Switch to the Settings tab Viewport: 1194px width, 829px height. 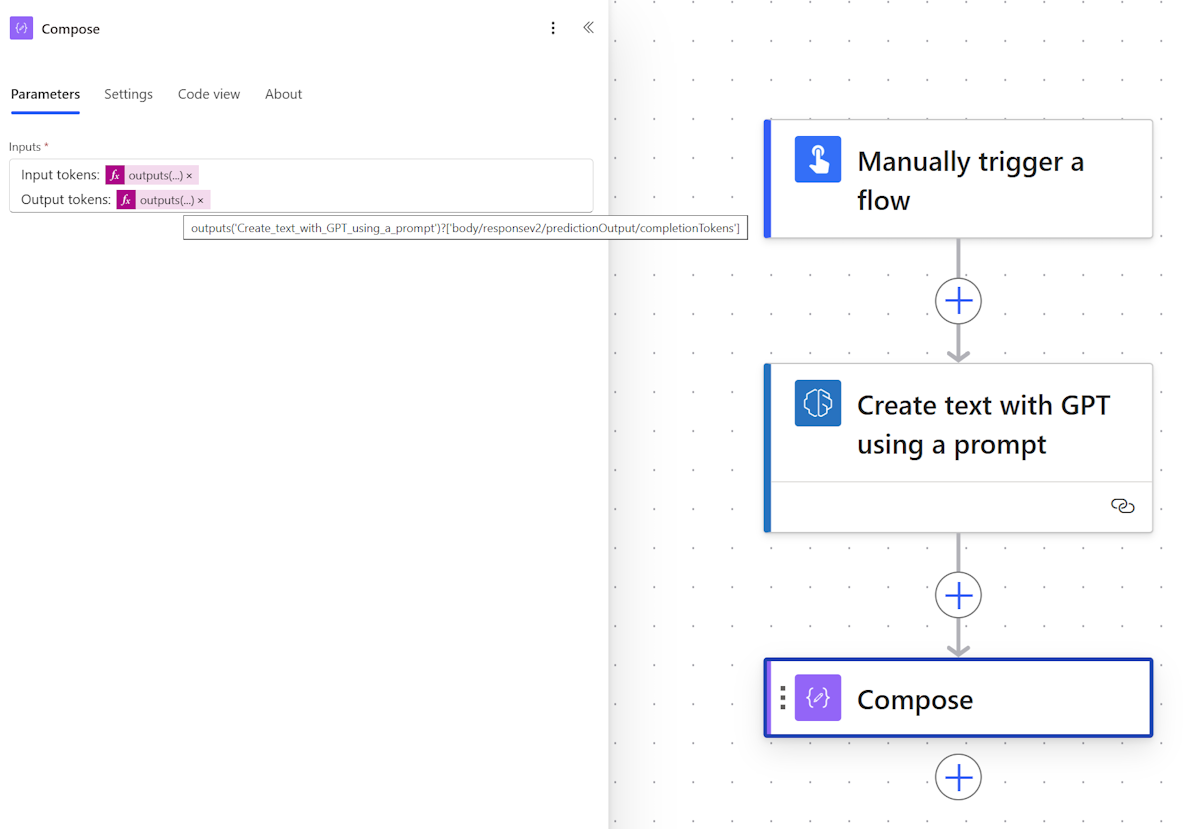point(128,94)
